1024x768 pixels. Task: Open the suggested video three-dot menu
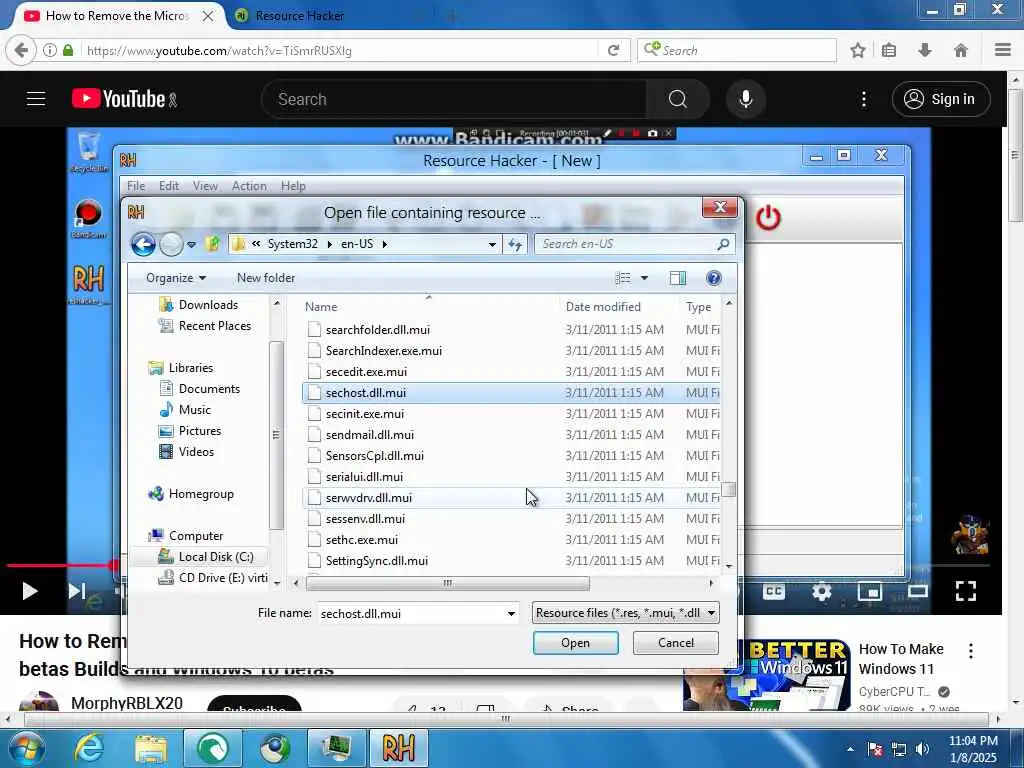point(970,651)
